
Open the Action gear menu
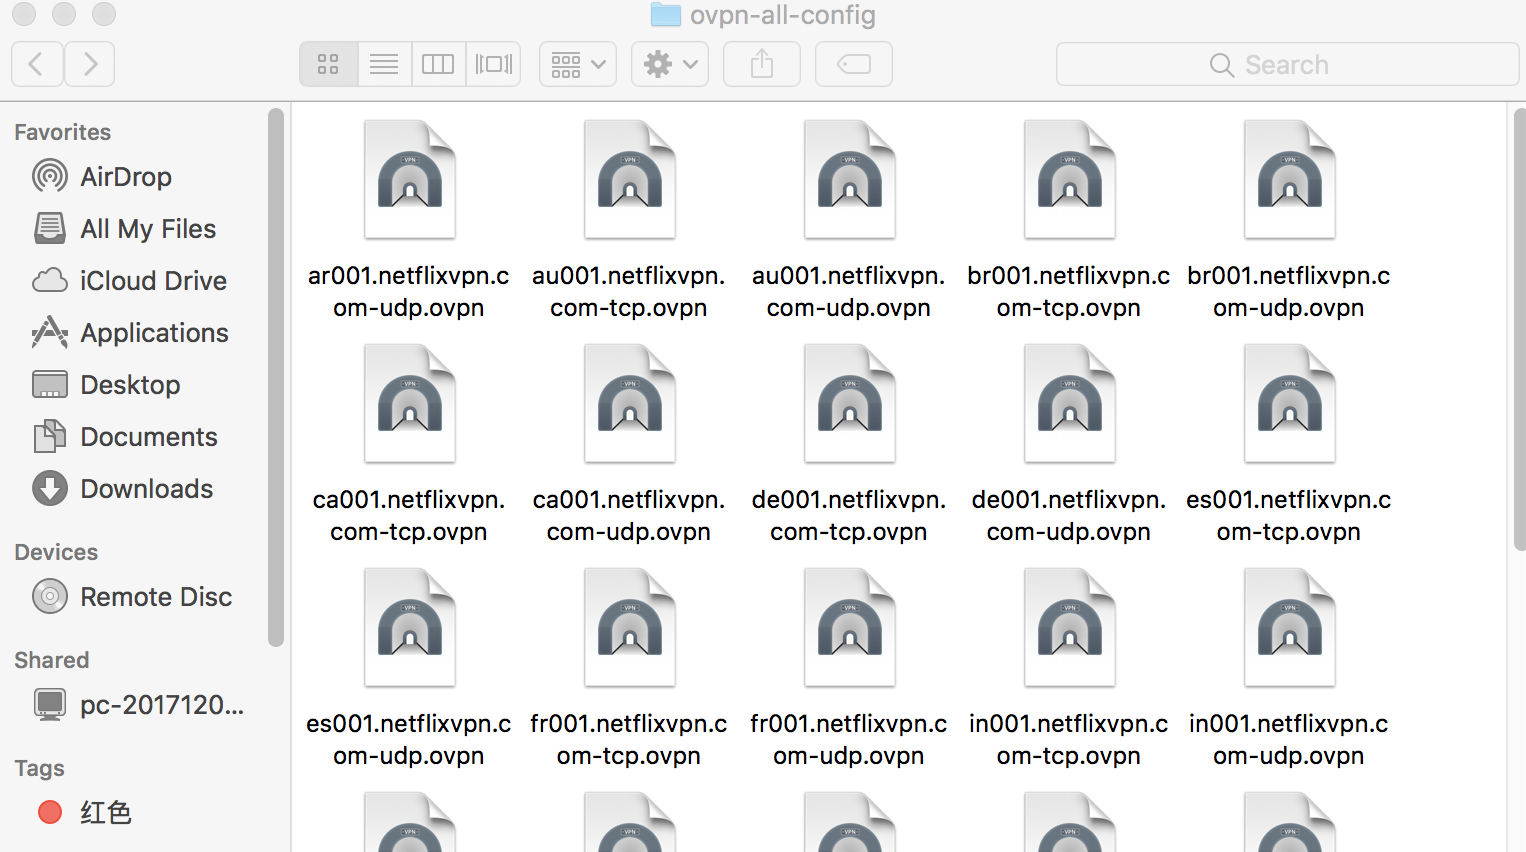pyautogui.click(x=670, y=65)
